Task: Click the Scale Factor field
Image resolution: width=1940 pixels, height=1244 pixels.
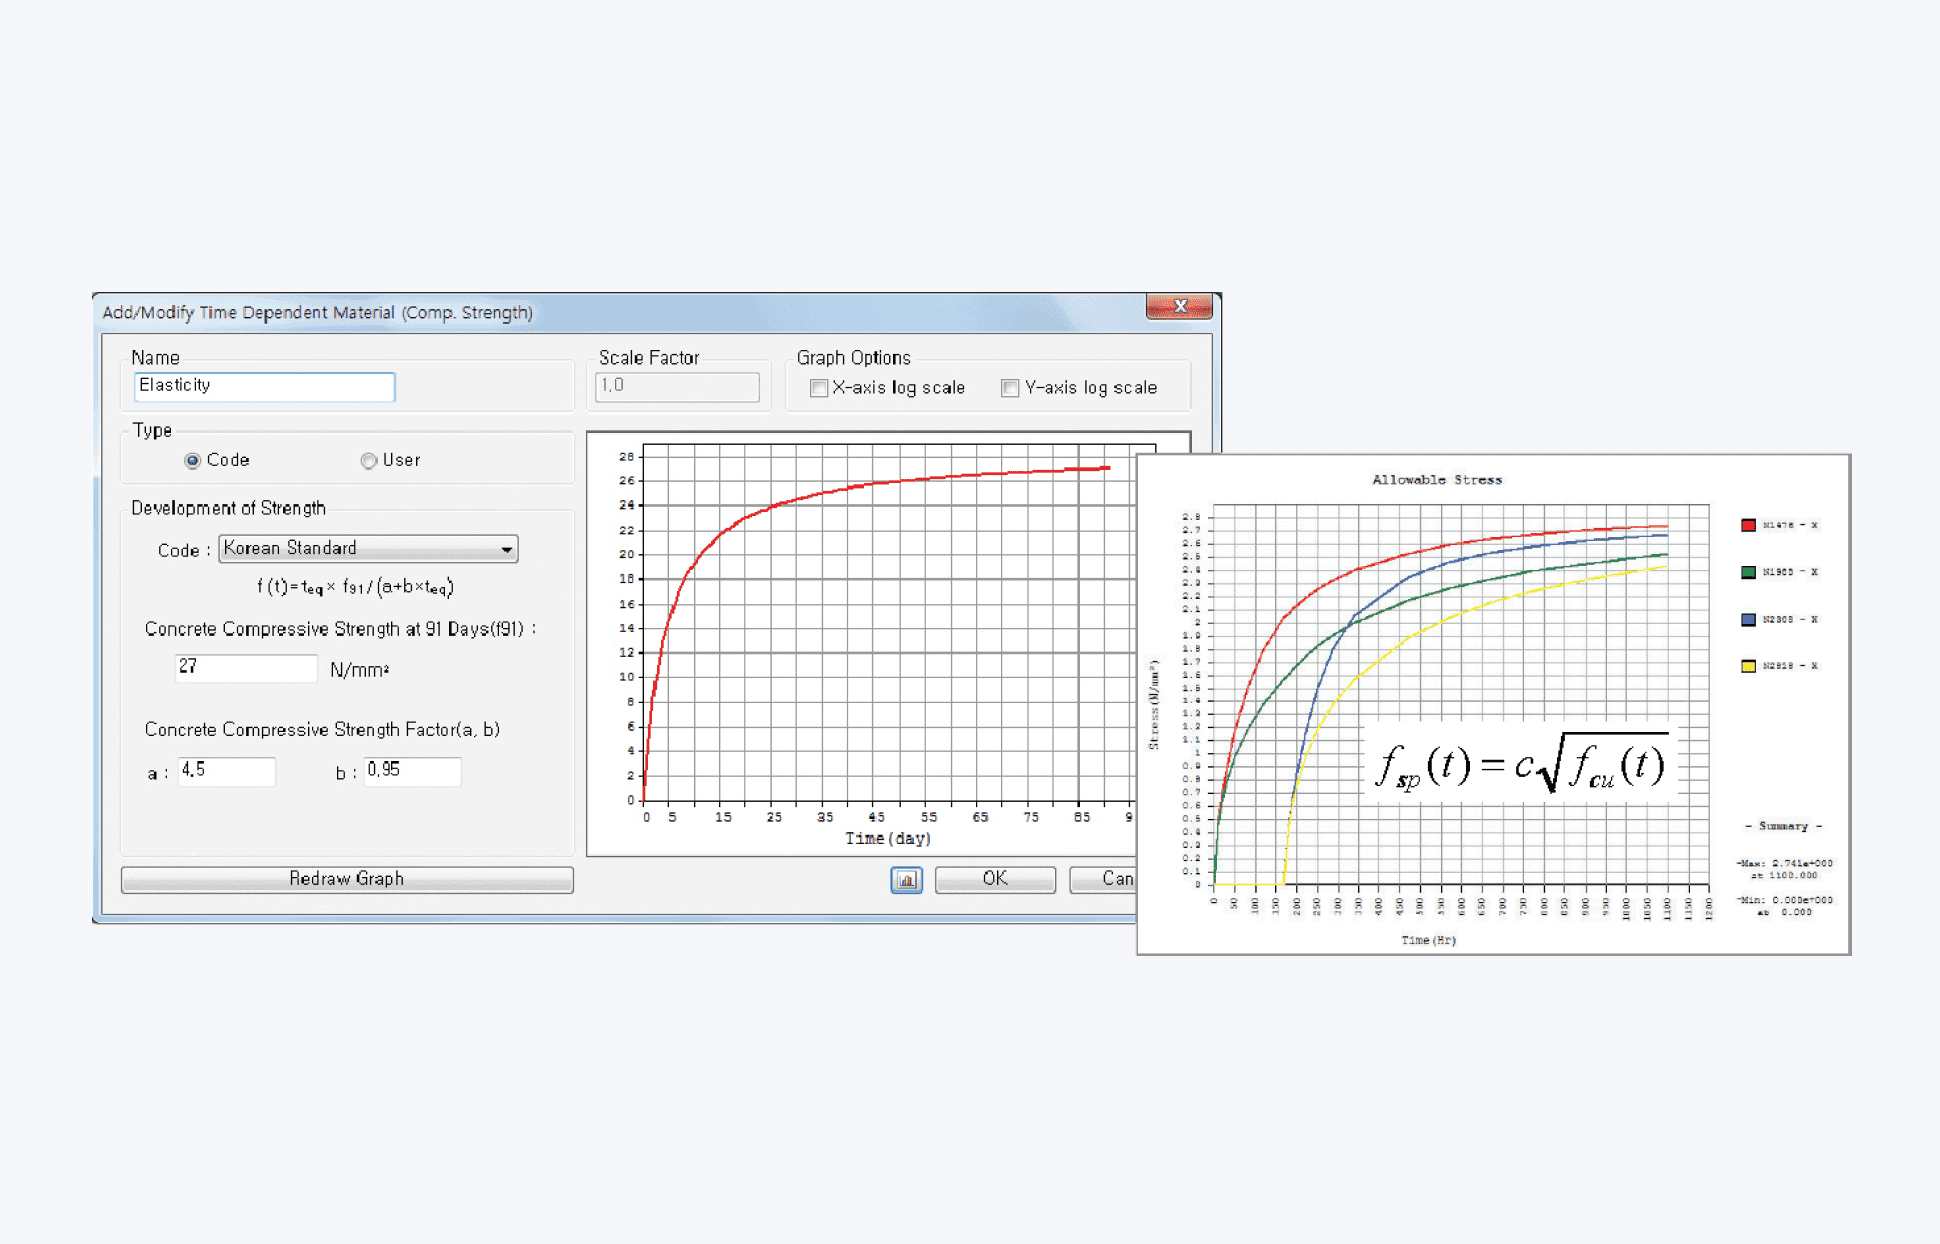Action: (677, 387)
